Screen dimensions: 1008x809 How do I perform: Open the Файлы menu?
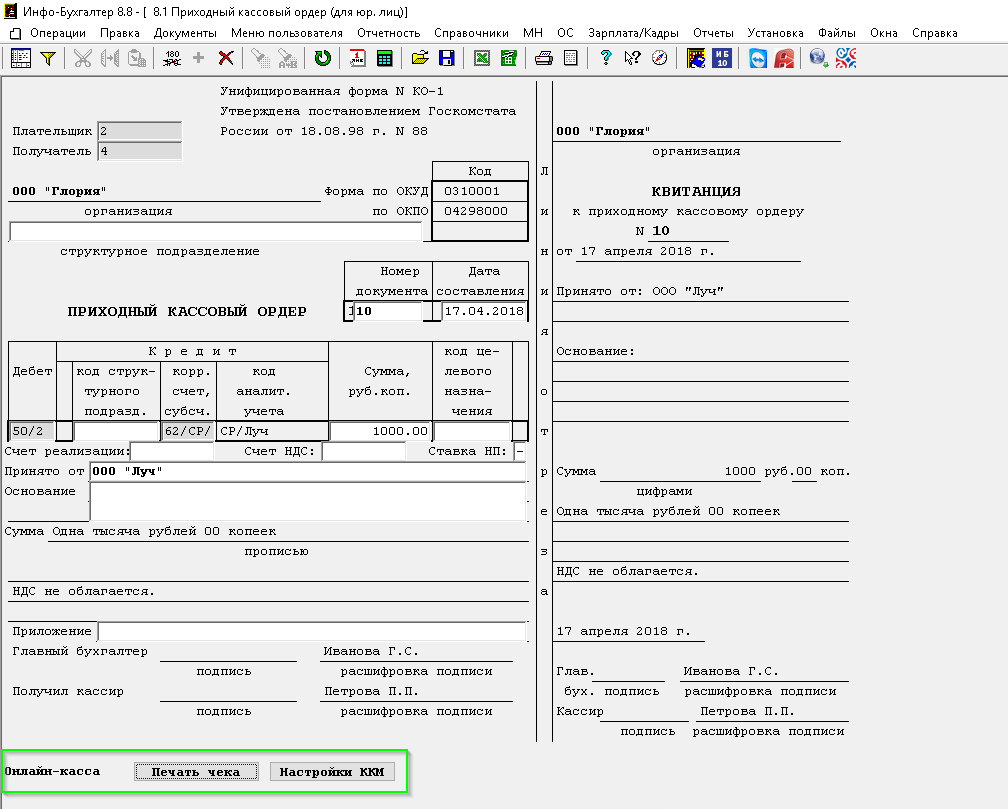click(x=836, y=33)
